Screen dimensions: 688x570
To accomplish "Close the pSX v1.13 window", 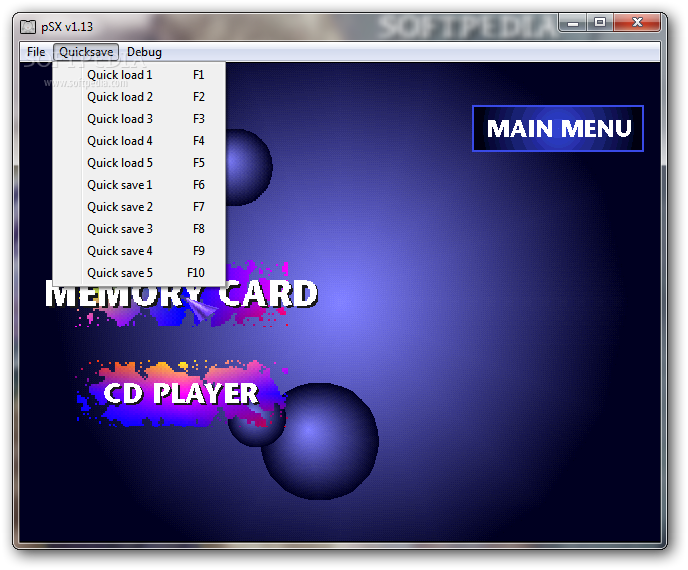I will pyautogui.click(x=637, y=23).
